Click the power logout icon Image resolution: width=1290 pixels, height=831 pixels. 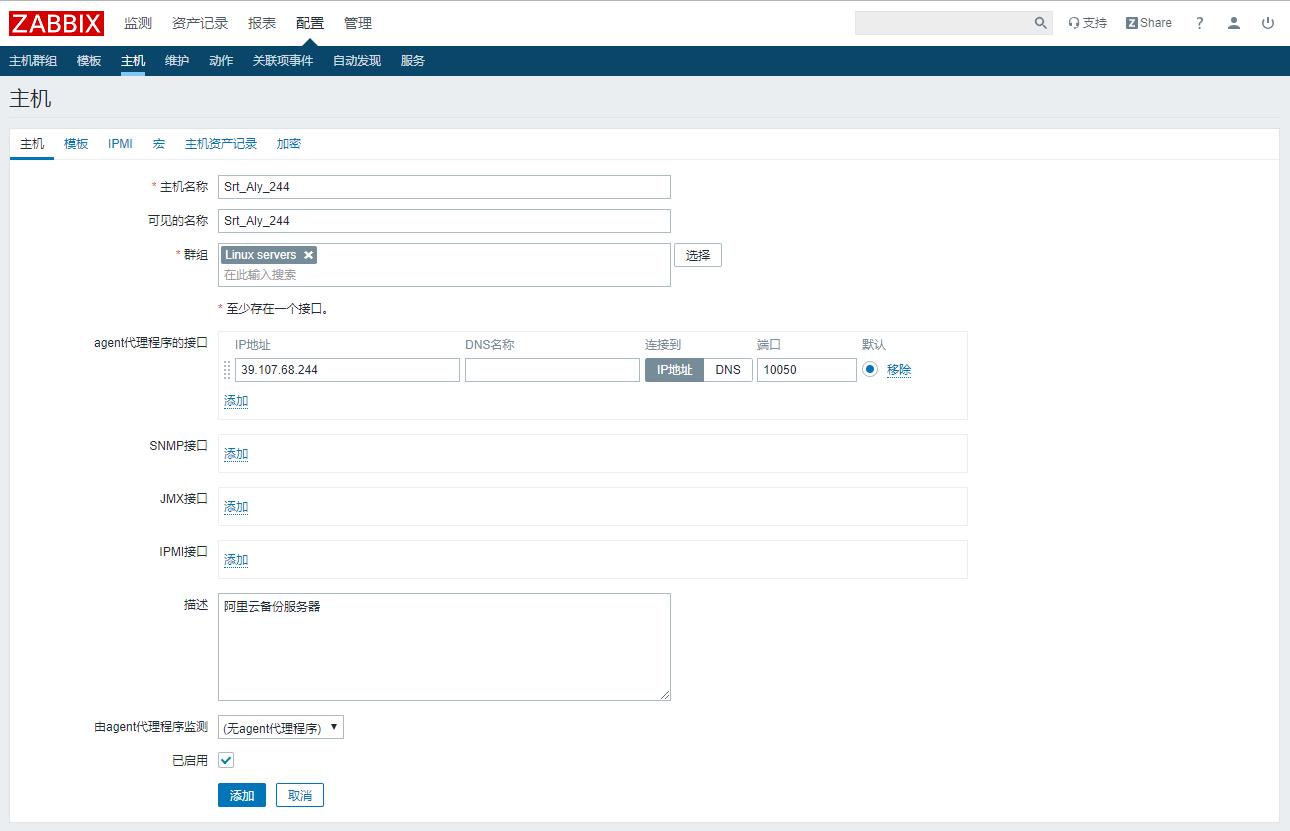pyautogui.click(x=1268, y=23)
